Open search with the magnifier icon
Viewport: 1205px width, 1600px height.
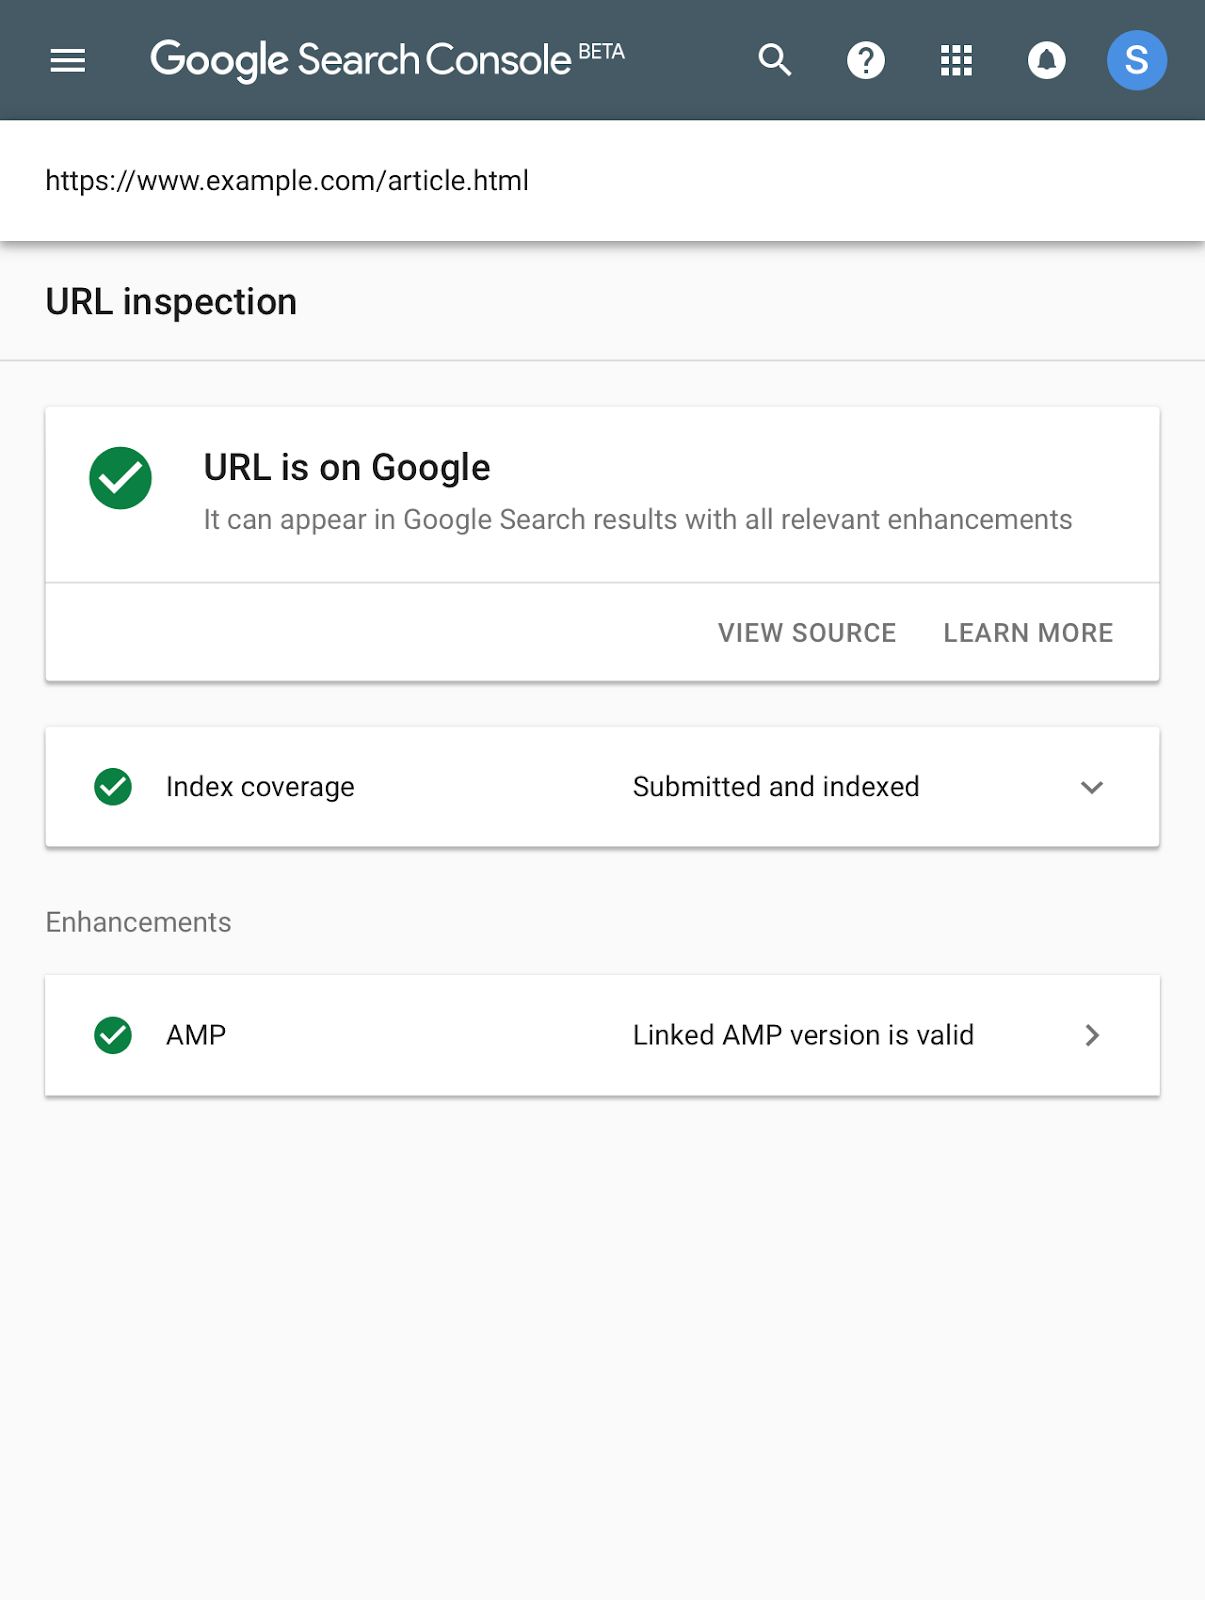pyautogui.click(x=774, y=60)
